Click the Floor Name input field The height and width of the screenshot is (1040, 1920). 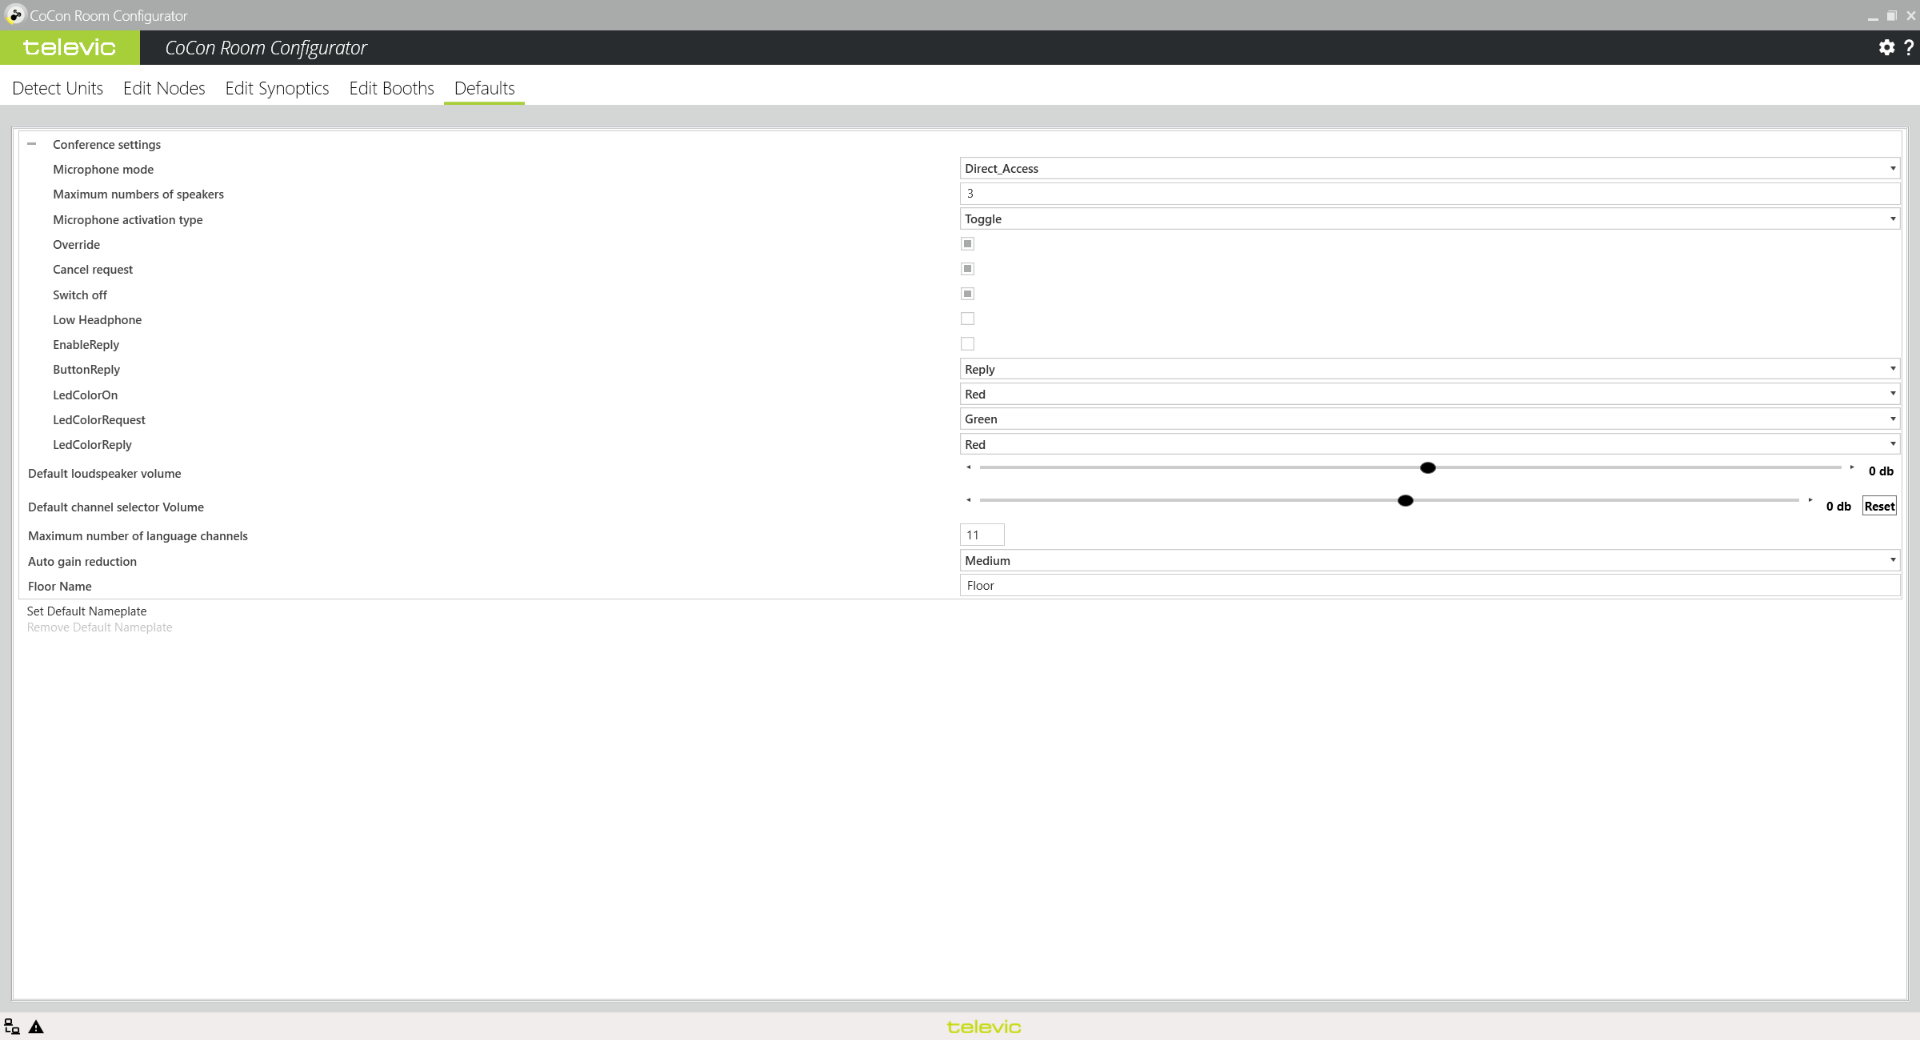click(1428, 586)
